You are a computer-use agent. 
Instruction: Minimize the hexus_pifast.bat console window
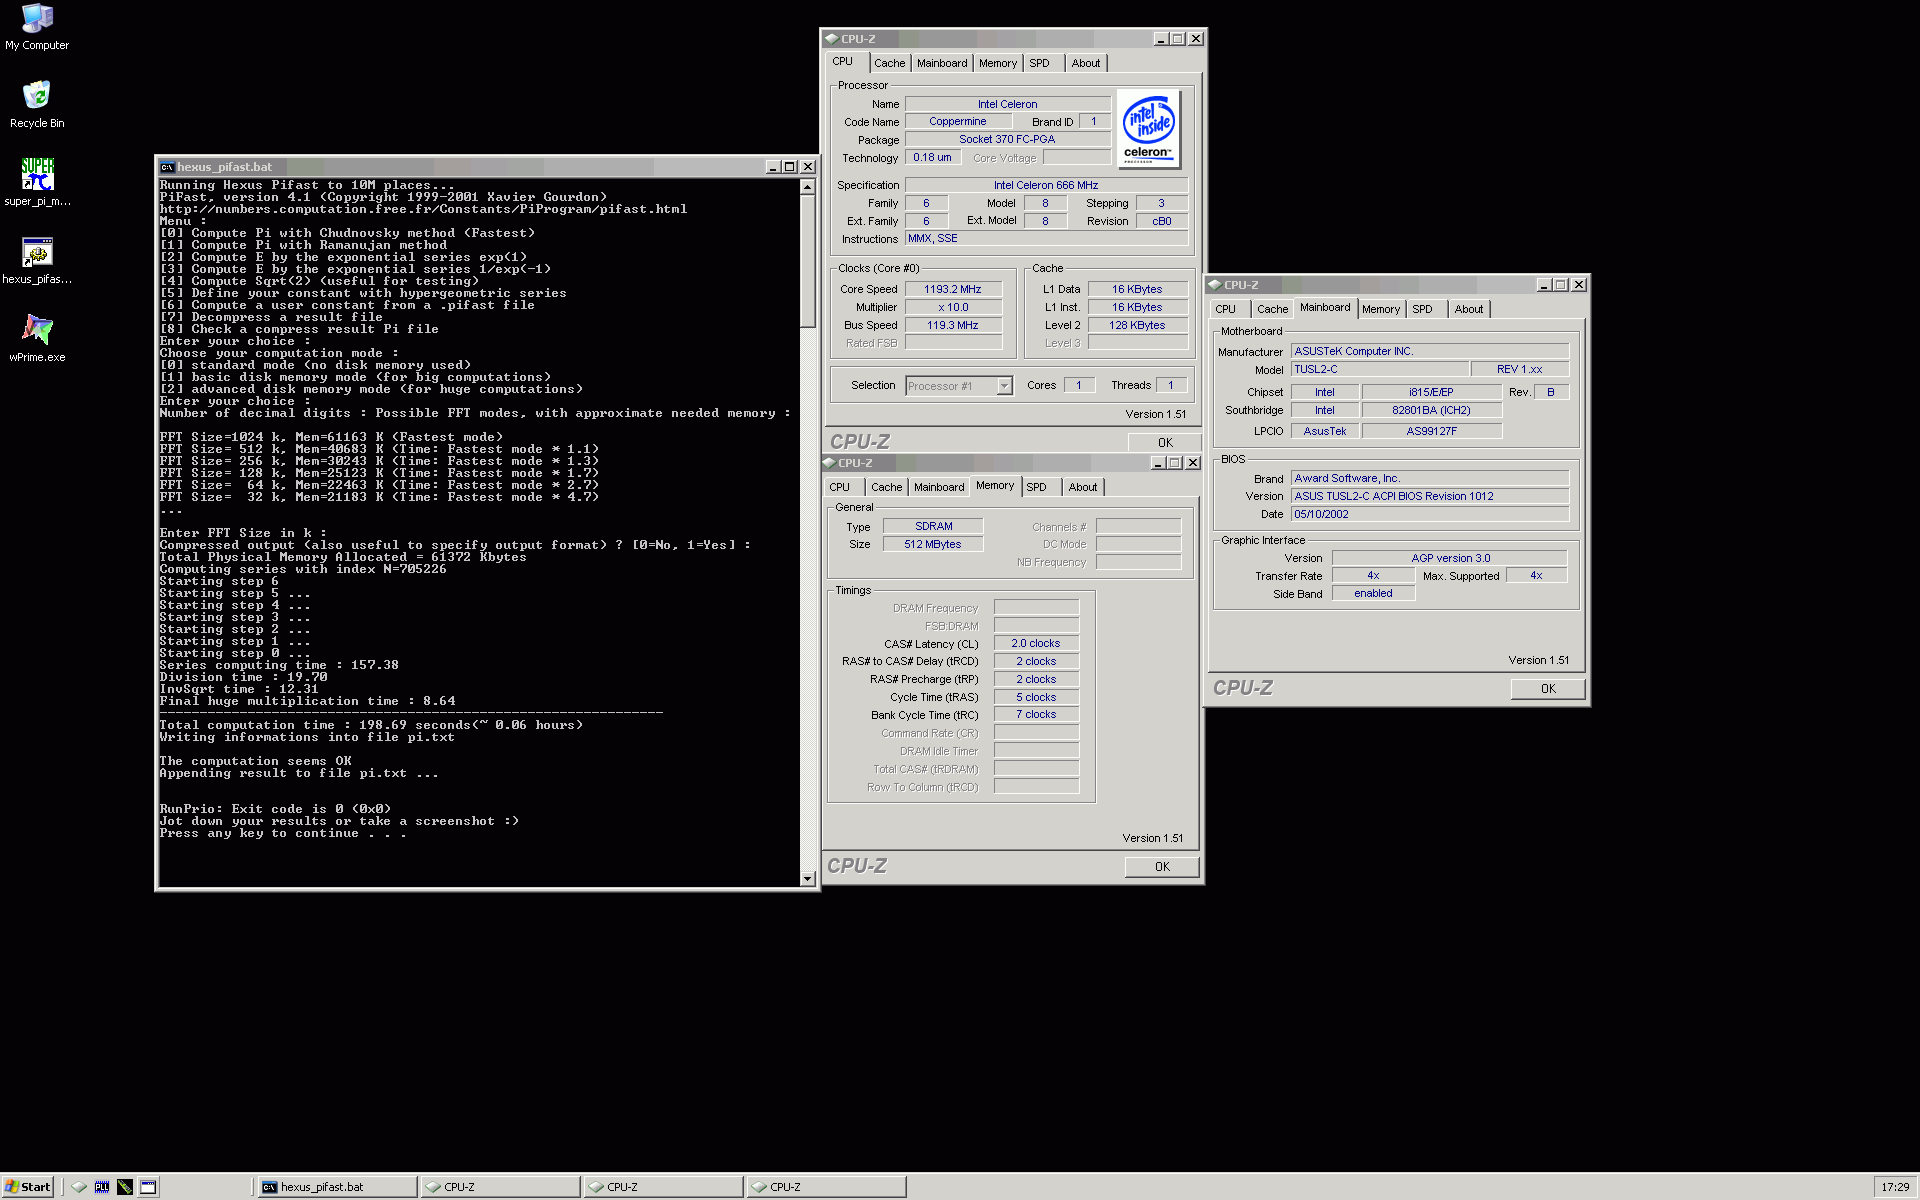[772, 167]
